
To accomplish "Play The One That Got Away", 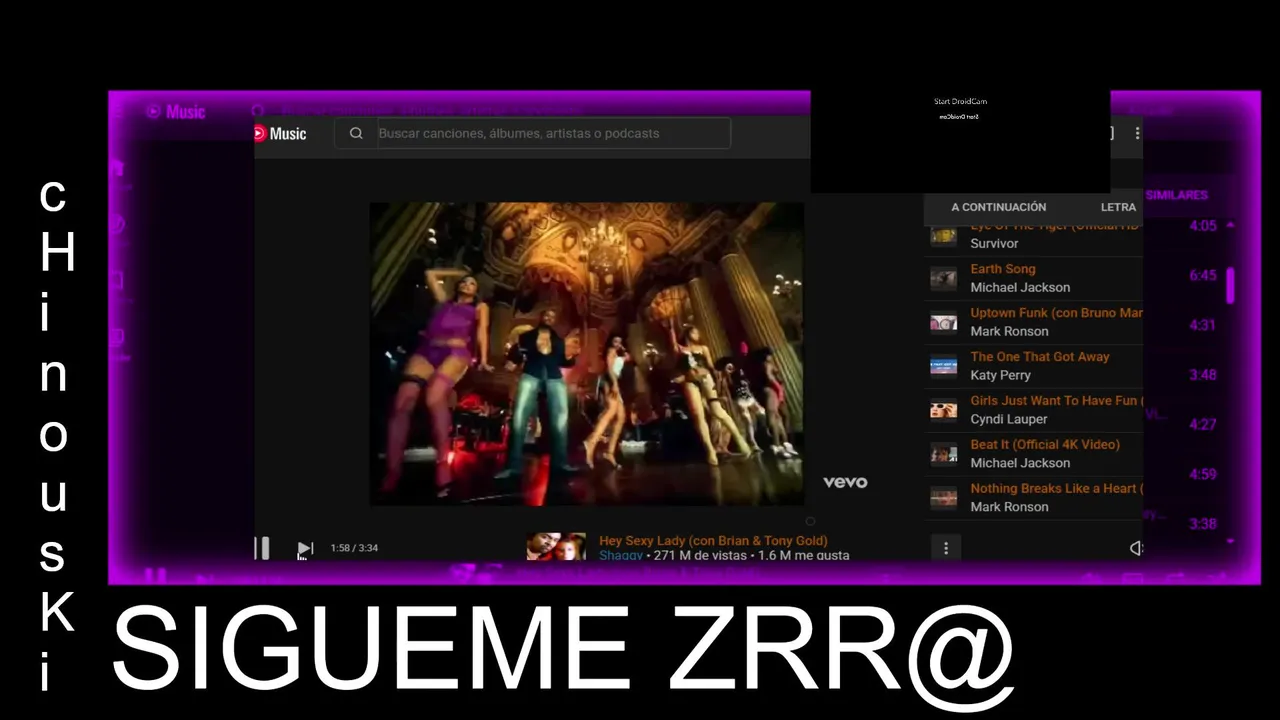I will 1040,357.
